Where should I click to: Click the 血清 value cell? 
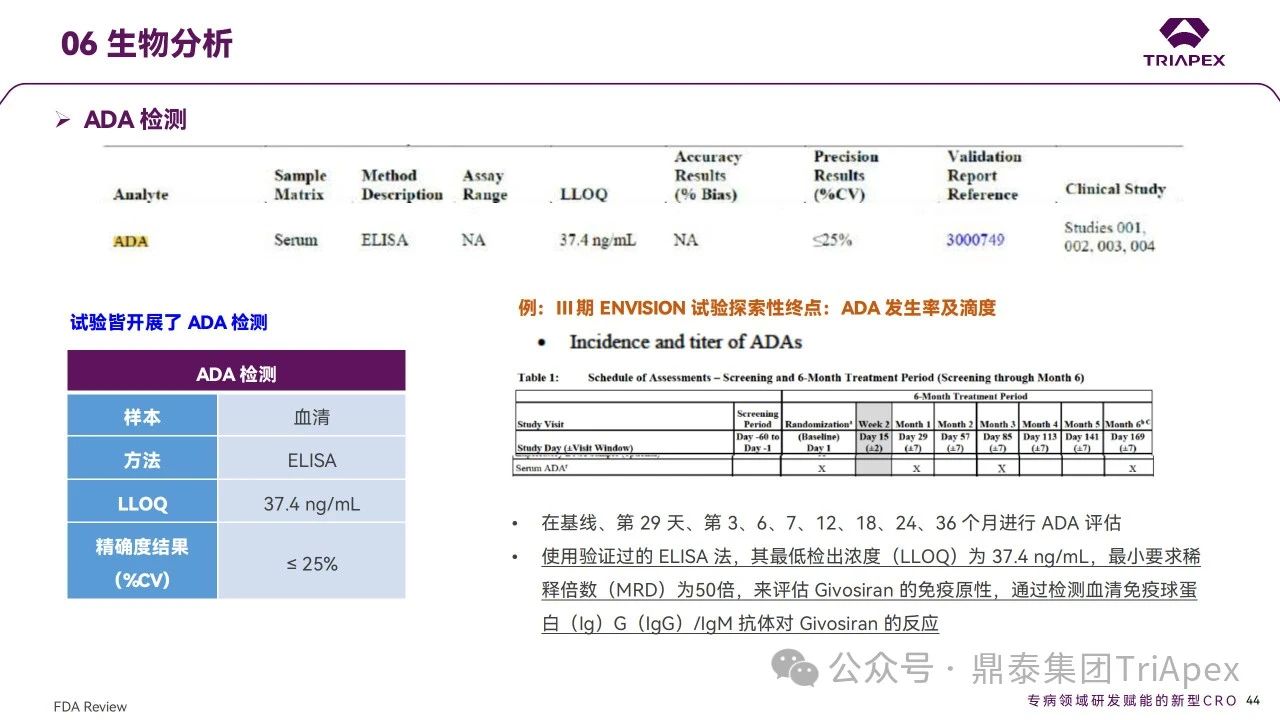pos(312,417)
